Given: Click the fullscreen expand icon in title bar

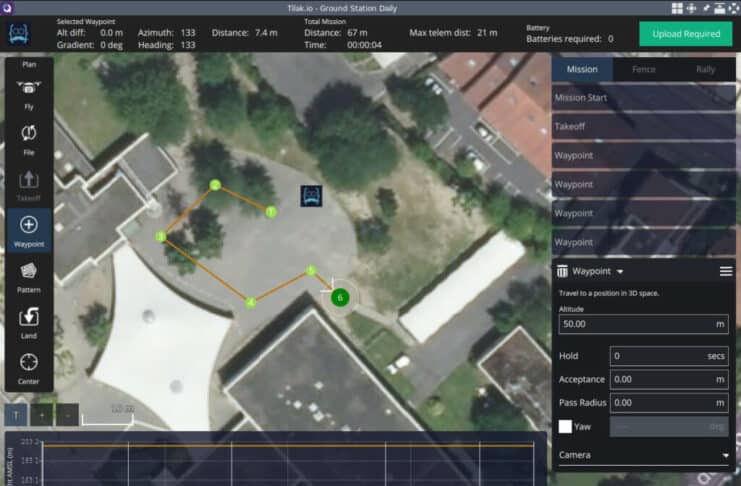Looking at the screenshot, I should 733,8.
